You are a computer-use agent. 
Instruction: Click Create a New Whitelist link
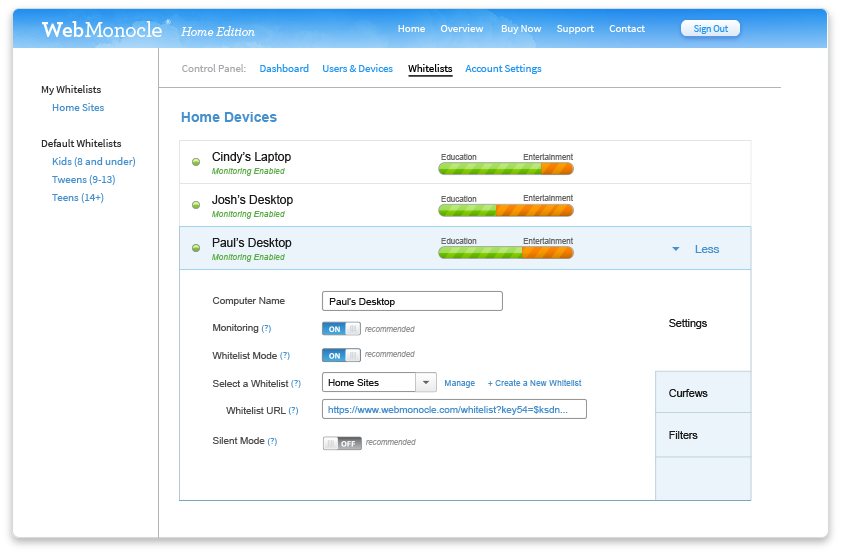pos(534,383)
